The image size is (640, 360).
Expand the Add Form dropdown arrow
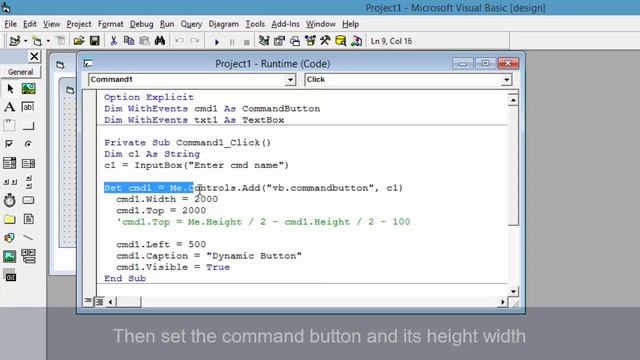pyautogui.click(x=48, y=41)
